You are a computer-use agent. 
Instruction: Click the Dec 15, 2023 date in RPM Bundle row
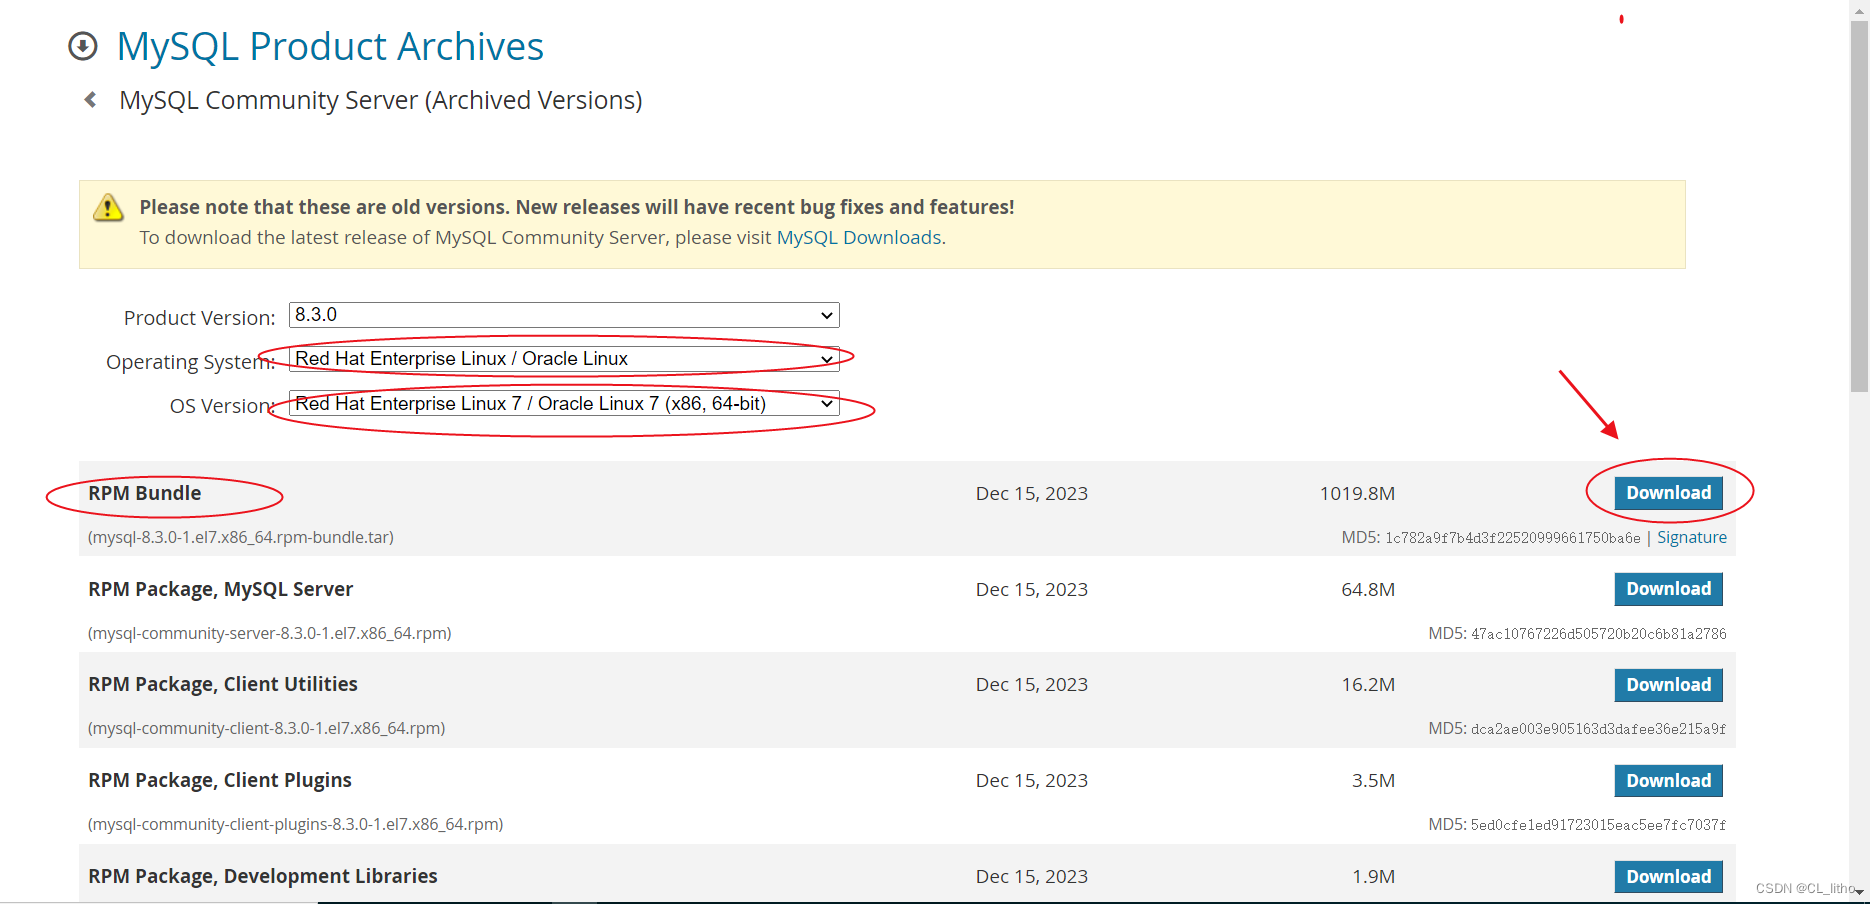[1032, 493]
